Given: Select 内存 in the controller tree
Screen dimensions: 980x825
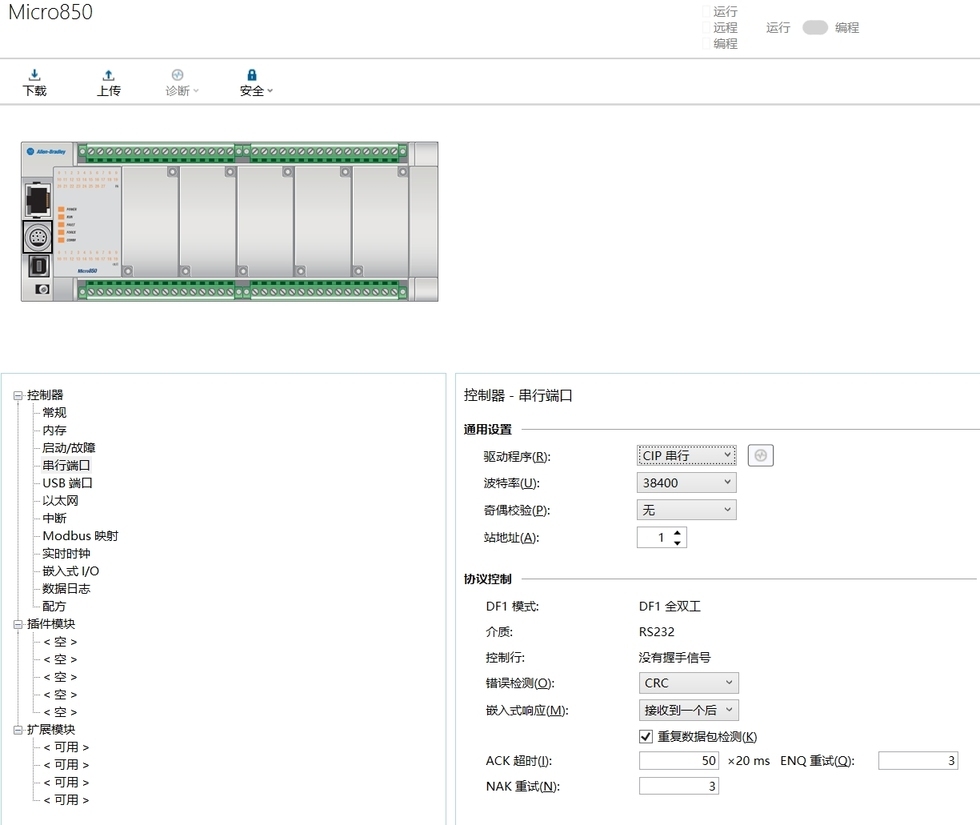Looking at the screenshot, I should [x=54, y=430].
